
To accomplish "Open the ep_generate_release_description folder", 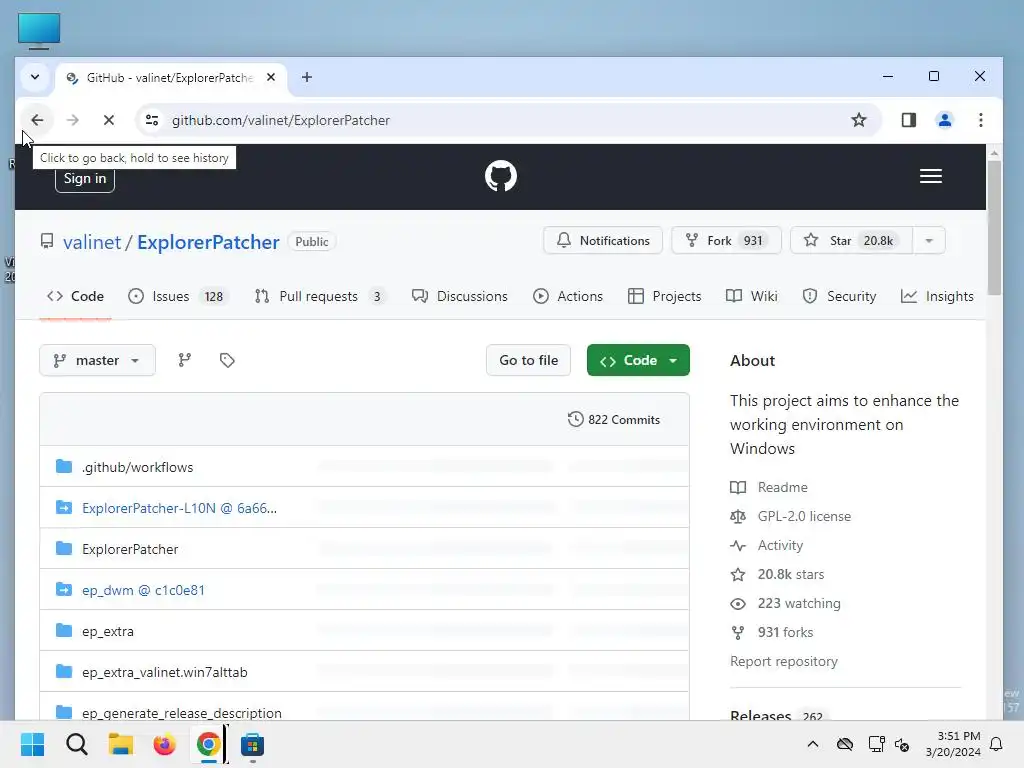I will tap(182, 712).
